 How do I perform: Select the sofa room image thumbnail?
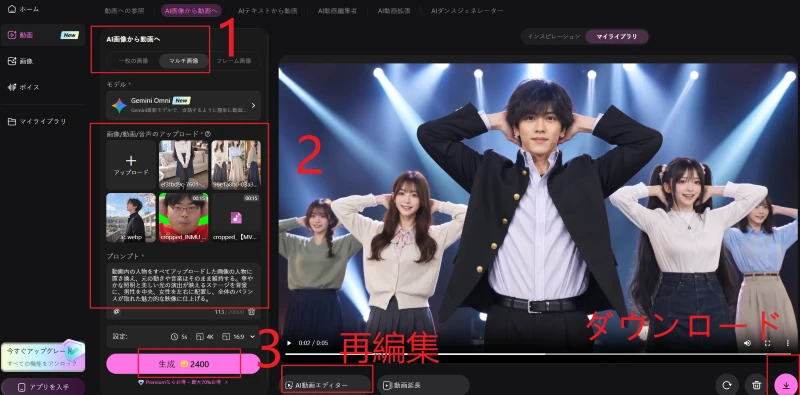click(183, 165)
